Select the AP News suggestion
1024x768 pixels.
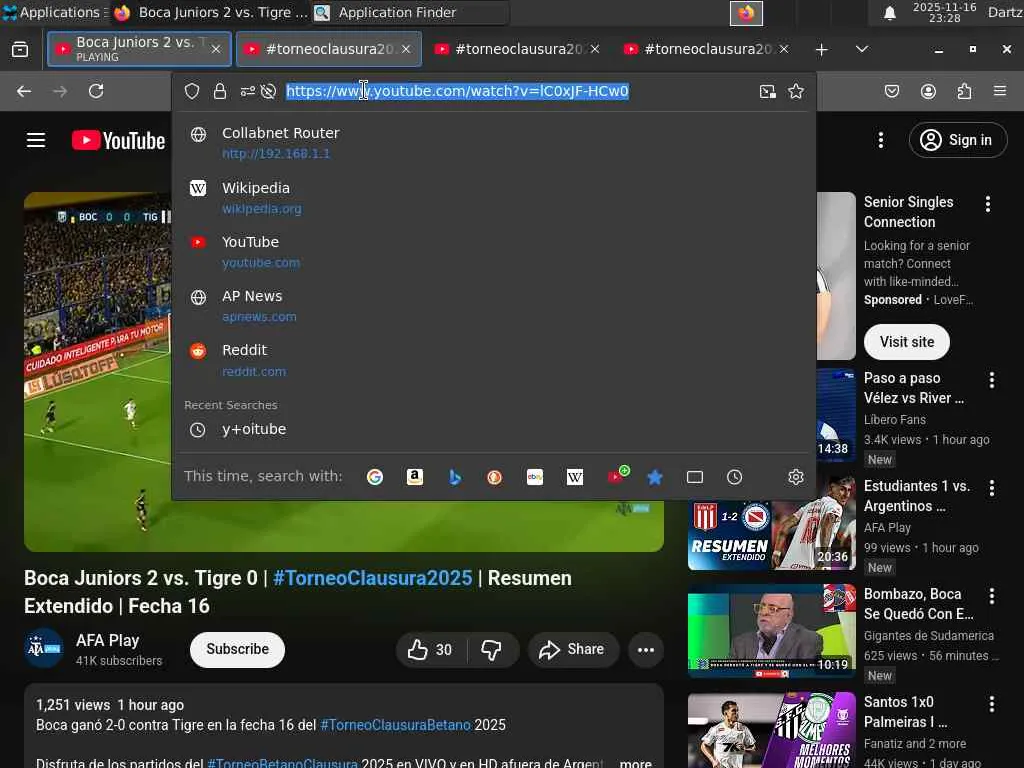coord(493,306)
